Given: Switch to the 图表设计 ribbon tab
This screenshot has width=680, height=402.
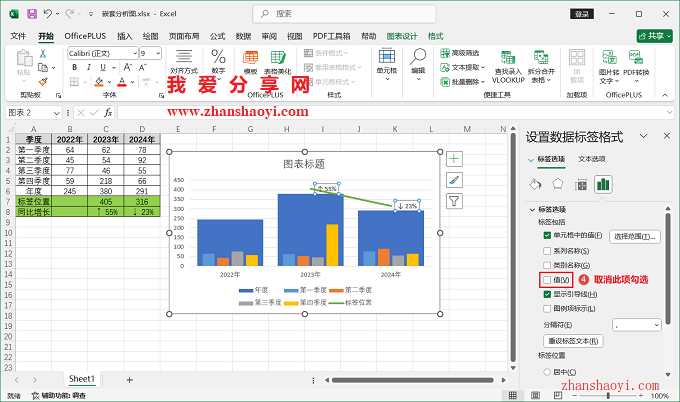Looking at the screenshot, I should pyautogui.click(x=402, y=36).
